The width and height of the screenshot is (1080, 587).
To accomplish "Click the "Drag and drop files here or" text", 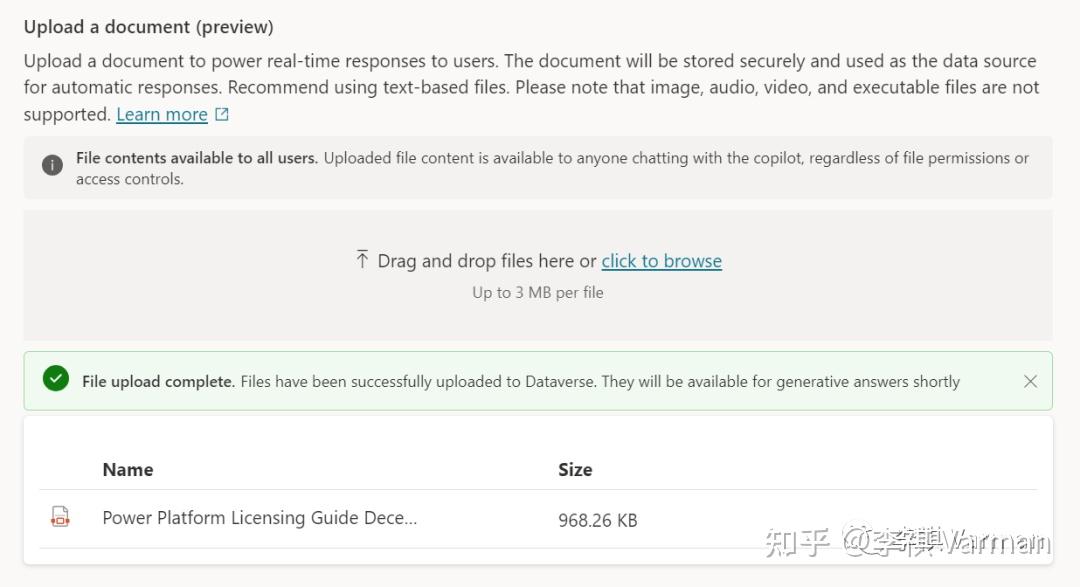I will click(486, 261).
